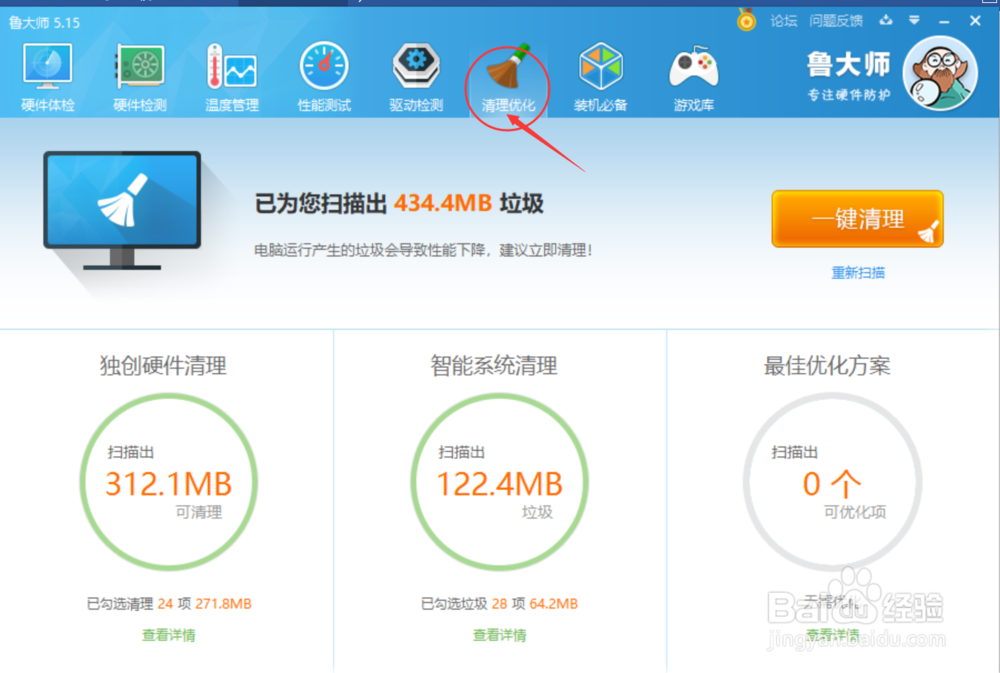The image size is (1000, 673).
Task: Open 温度管理 temperature management
Action: pos(232,78)
